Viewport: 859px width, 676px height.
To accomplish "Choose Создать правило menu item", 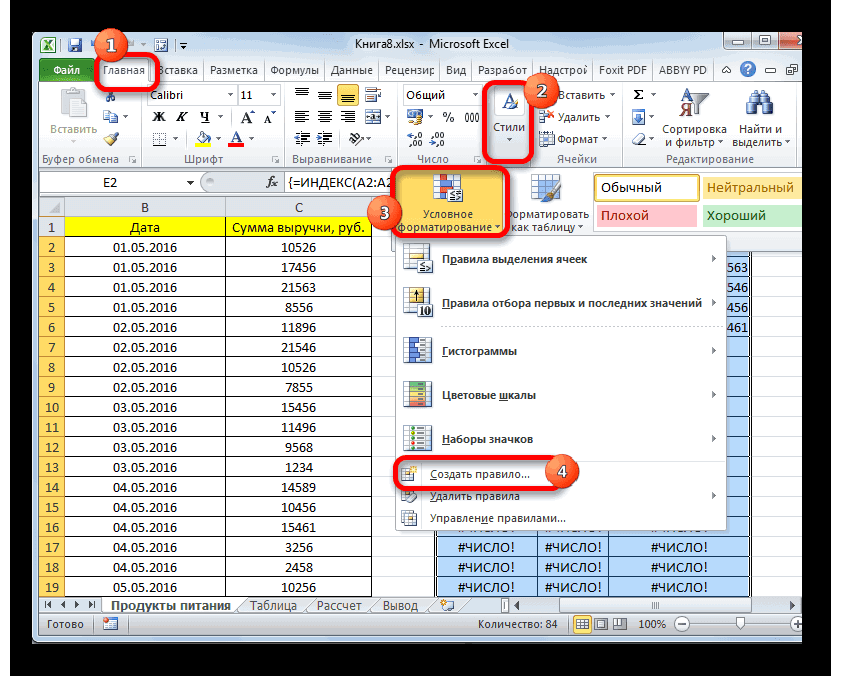I will point(479,474).
